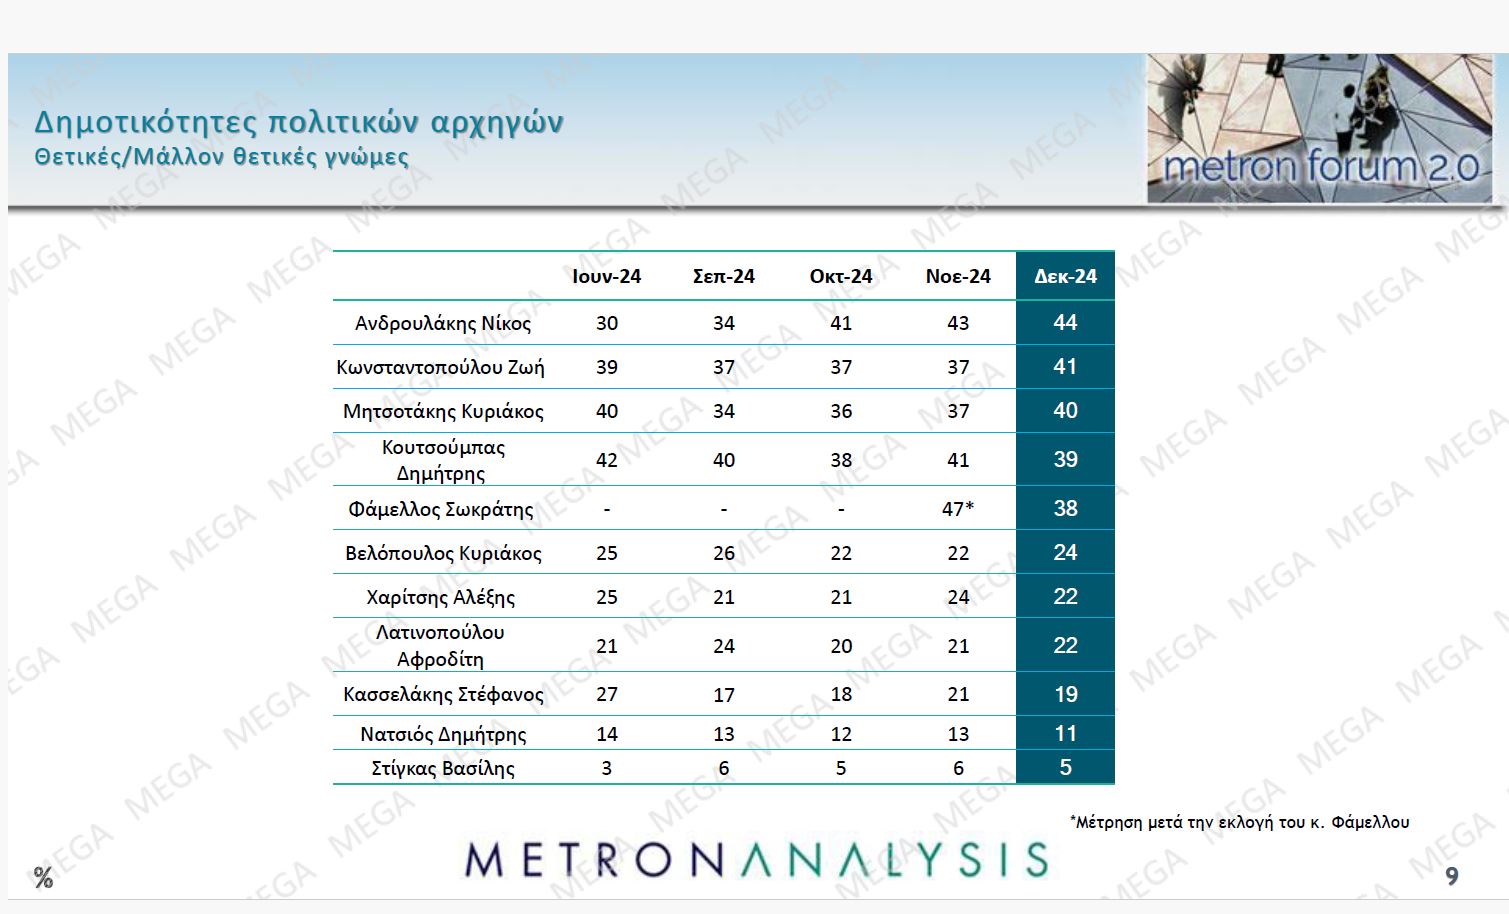Click the percent symbol in the bottom-left corner
This screenshot has height=914, width=1509.
tap(43, 878)
